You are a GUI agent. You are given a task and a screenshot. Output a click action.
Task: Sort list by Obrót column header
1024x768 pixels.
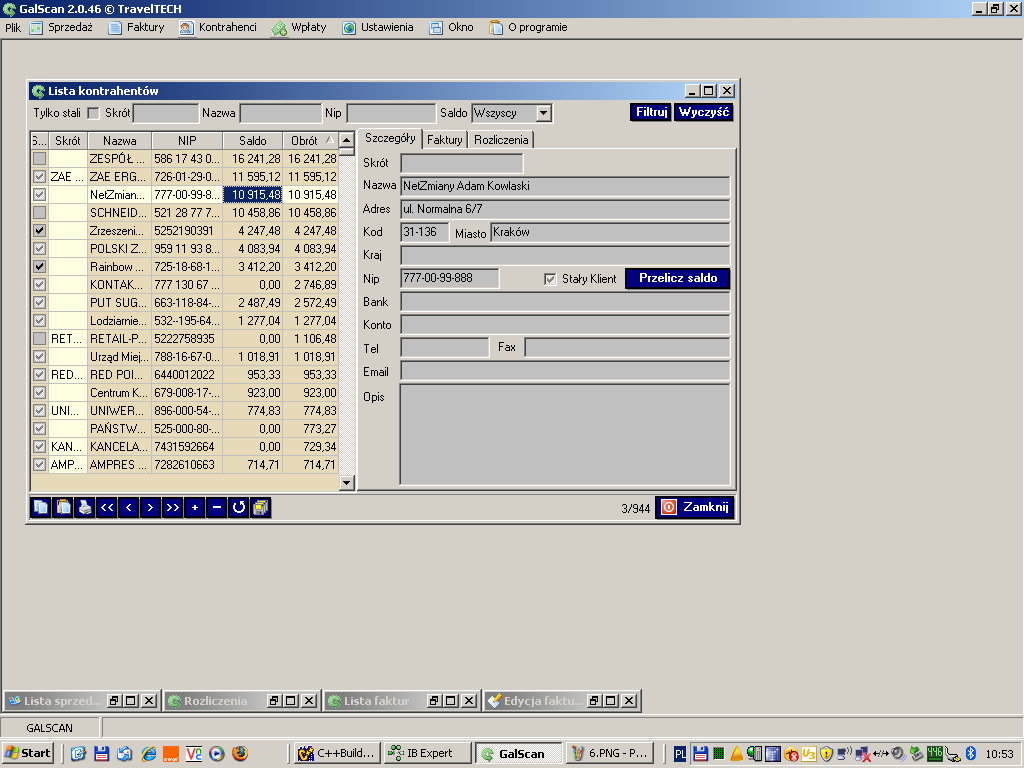pyautogui.click(x=310, y=140)
